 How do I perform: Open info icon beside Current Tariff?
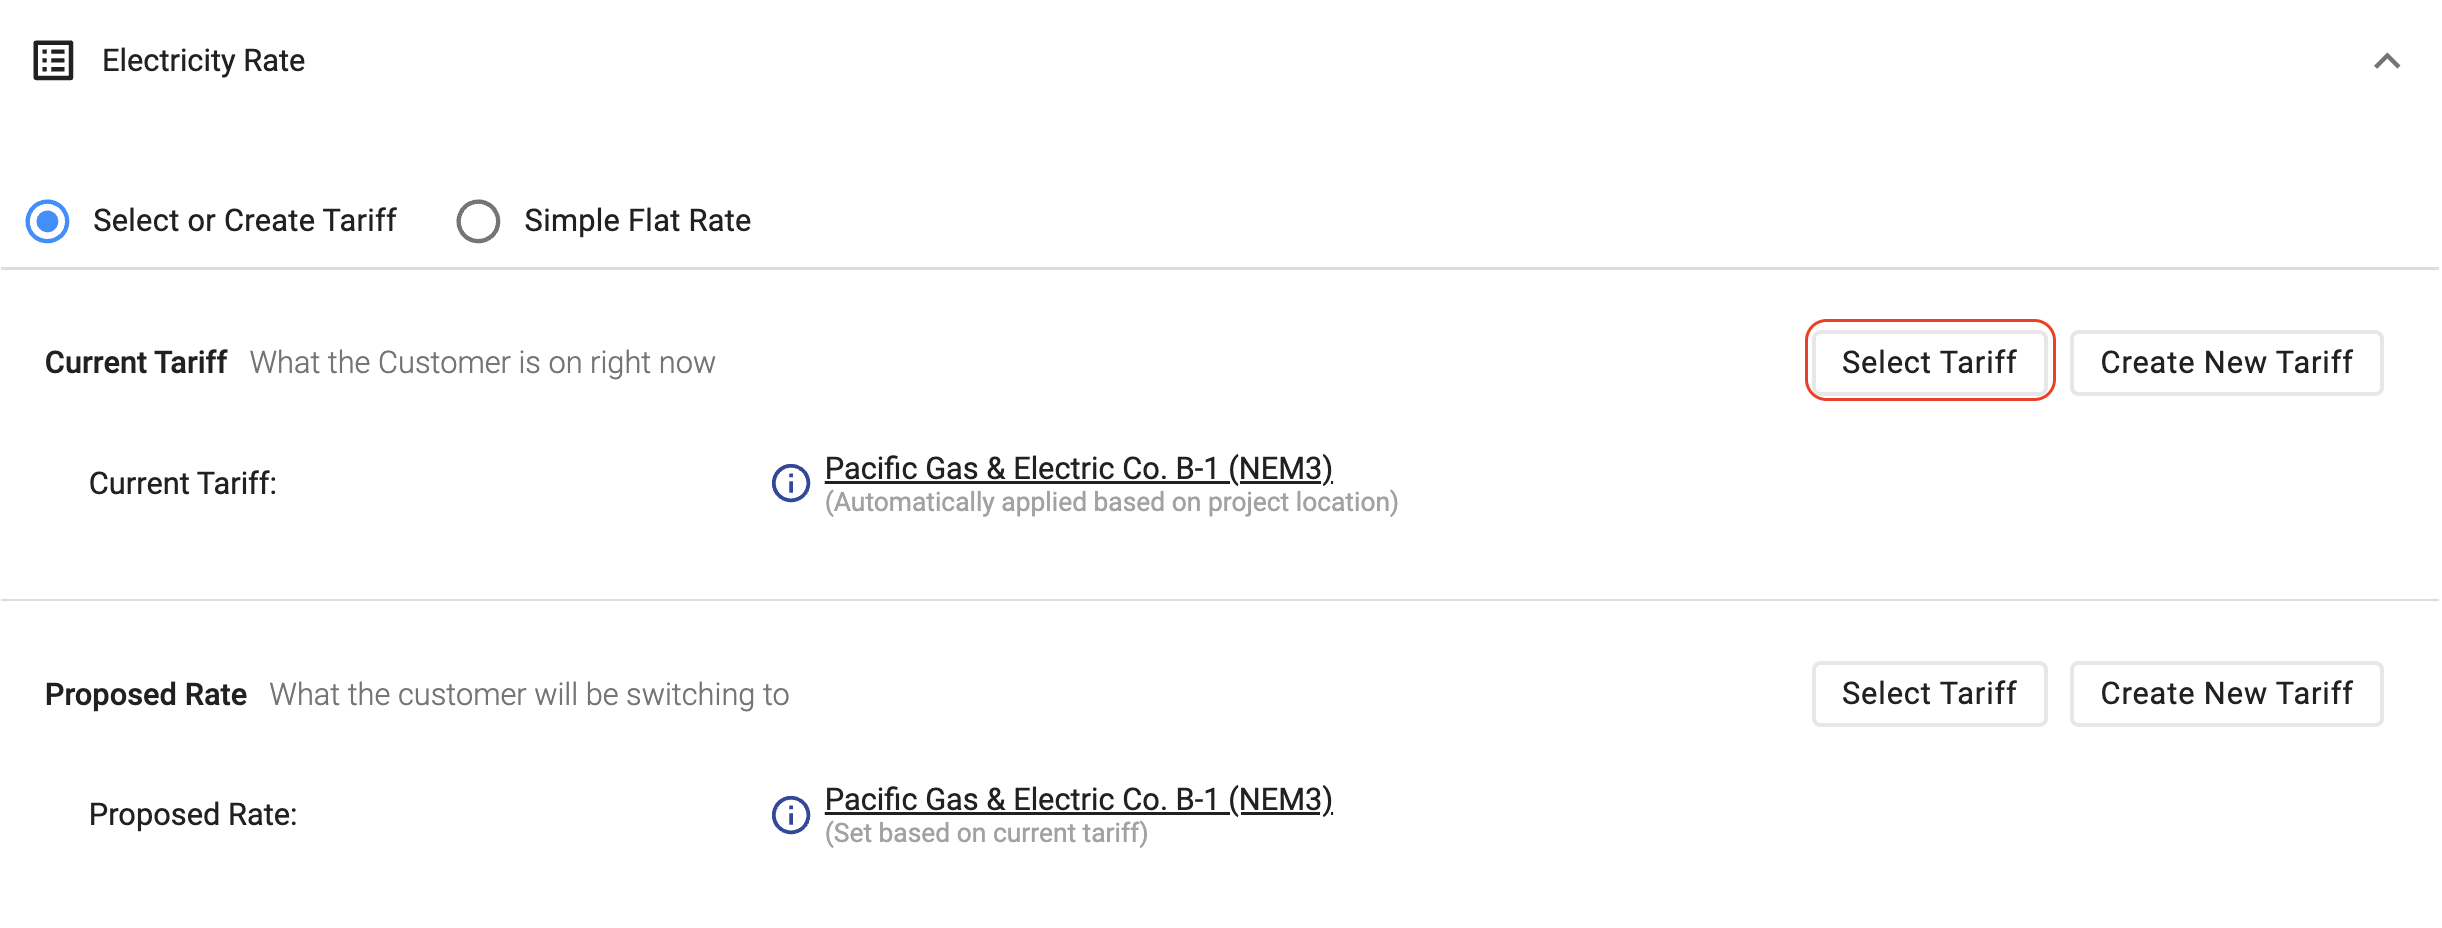click(x=790, y=484)
